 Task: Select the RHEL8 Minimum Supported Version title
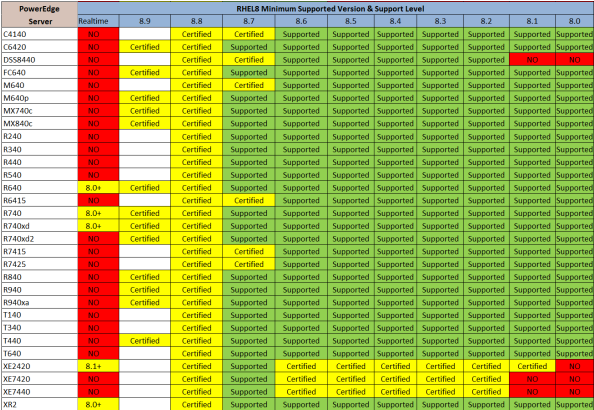(330, 8)
